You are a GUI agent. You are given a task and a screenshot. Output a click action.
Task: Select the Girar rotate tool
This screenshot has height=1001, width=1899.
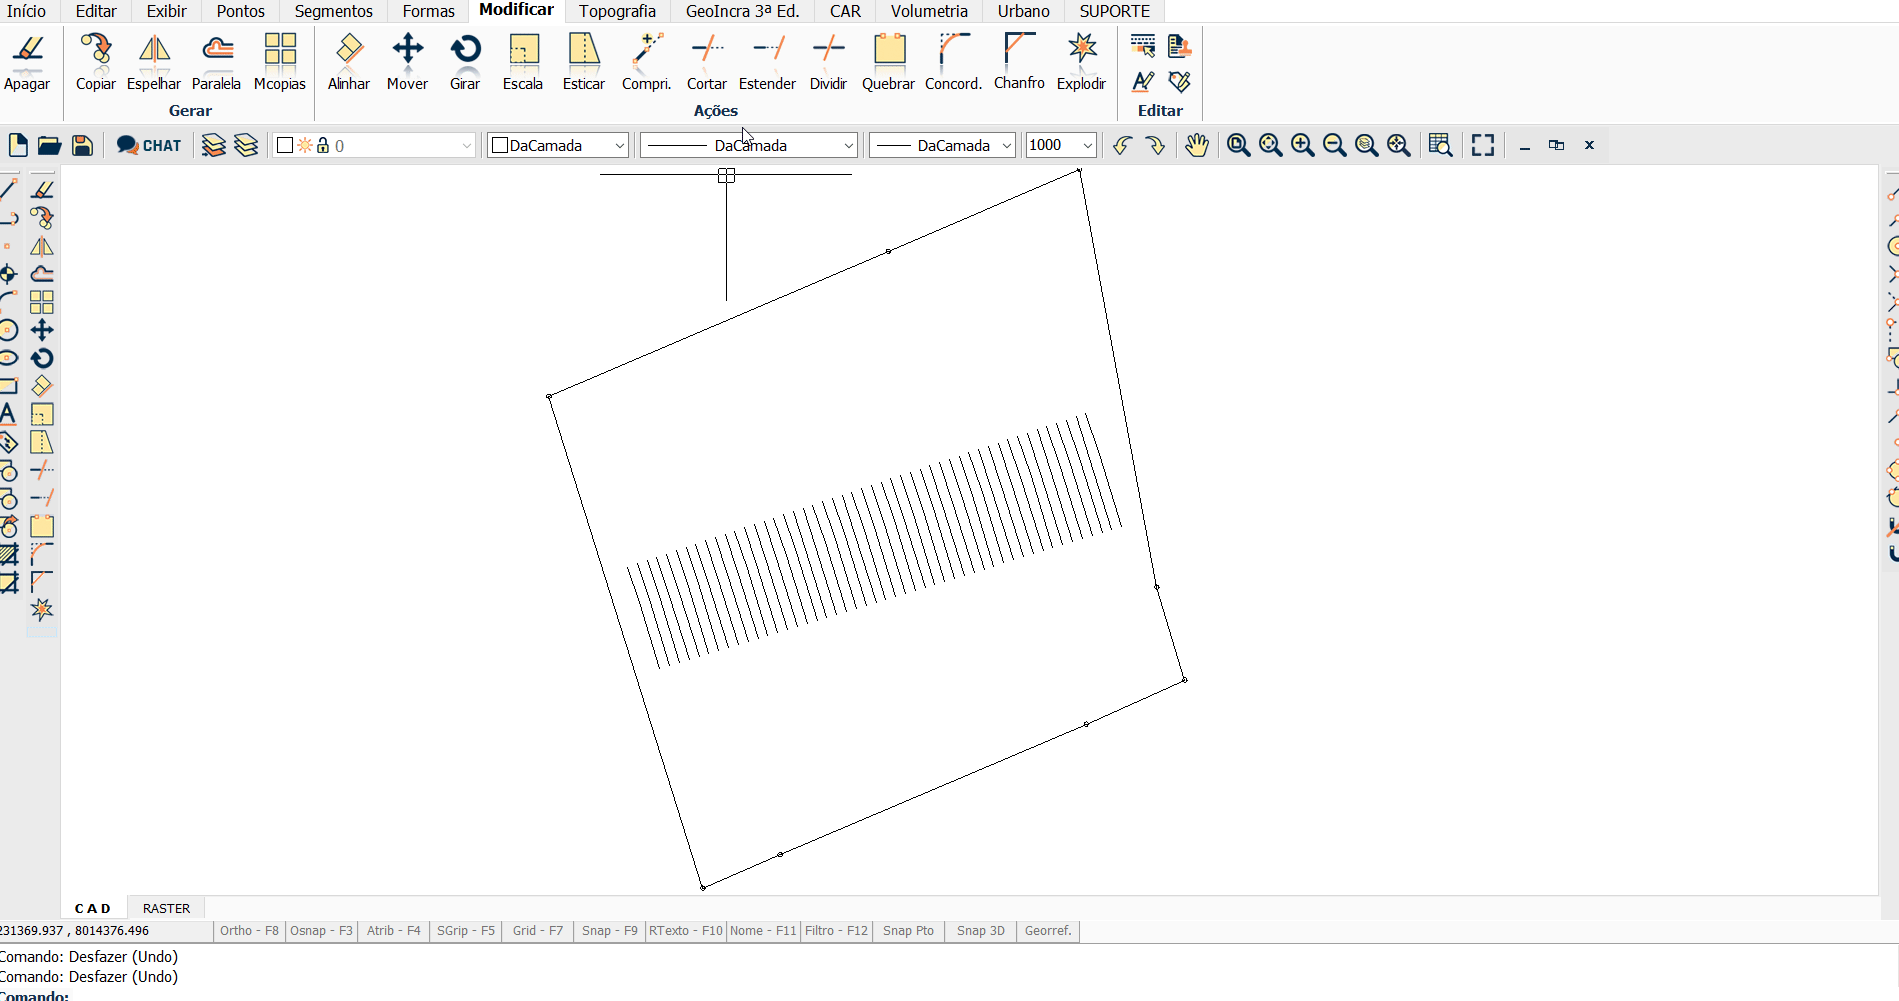click(x=465, y=62)
